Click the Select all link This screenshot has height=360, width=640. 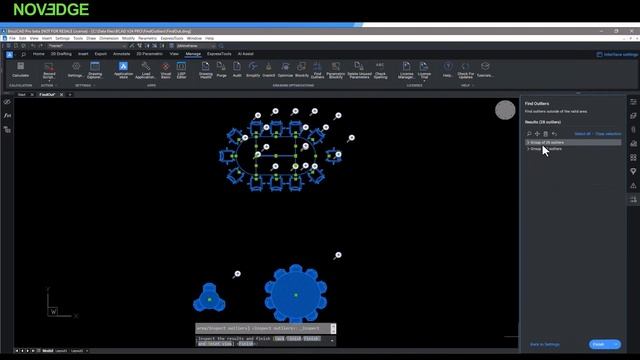click(582, 134)
